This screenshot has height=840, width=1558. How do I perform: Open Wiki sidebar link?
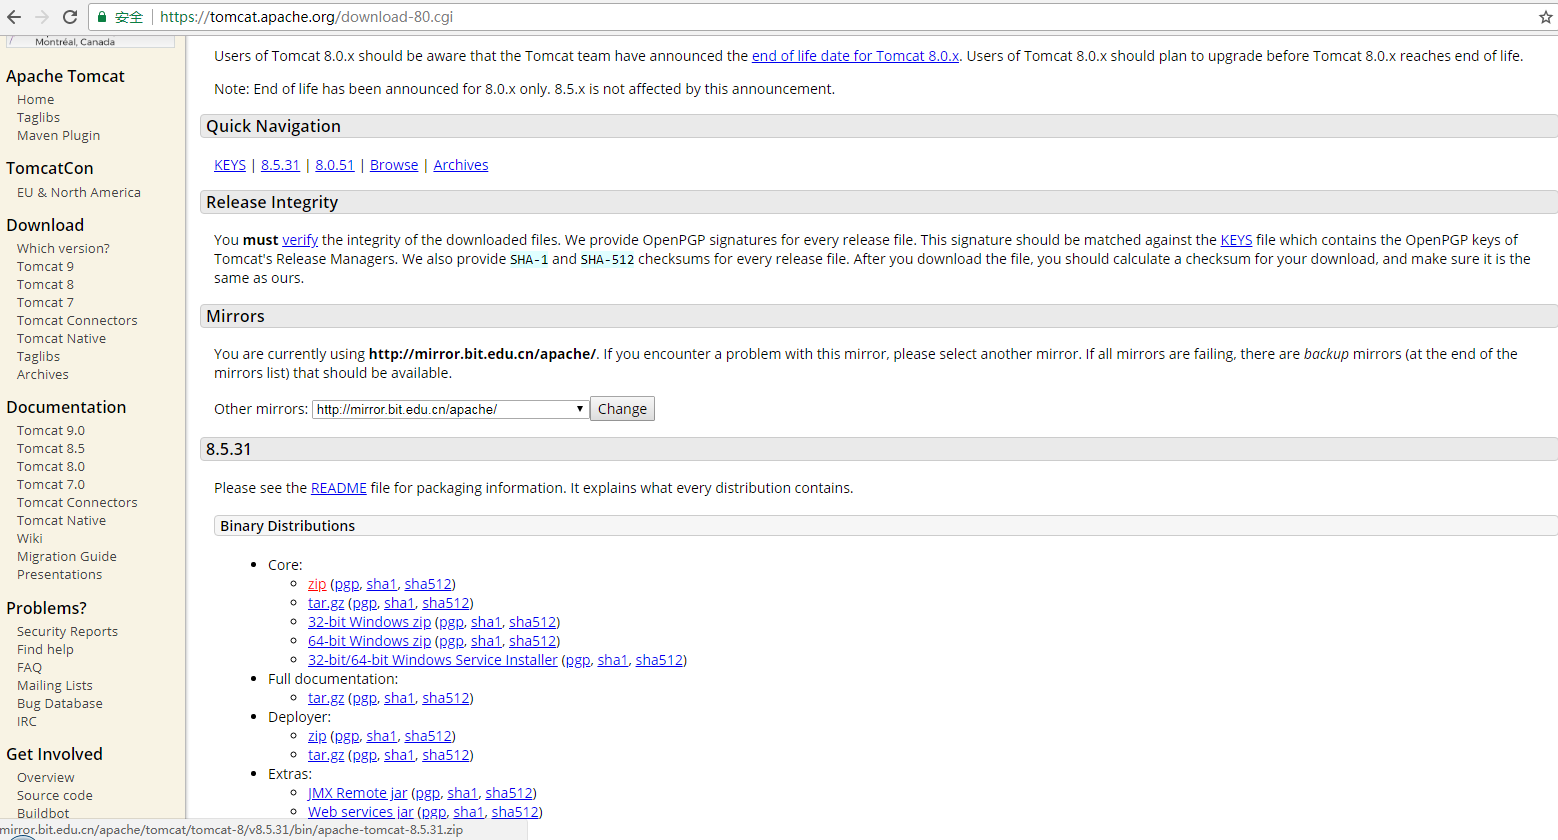pos(30,538)
